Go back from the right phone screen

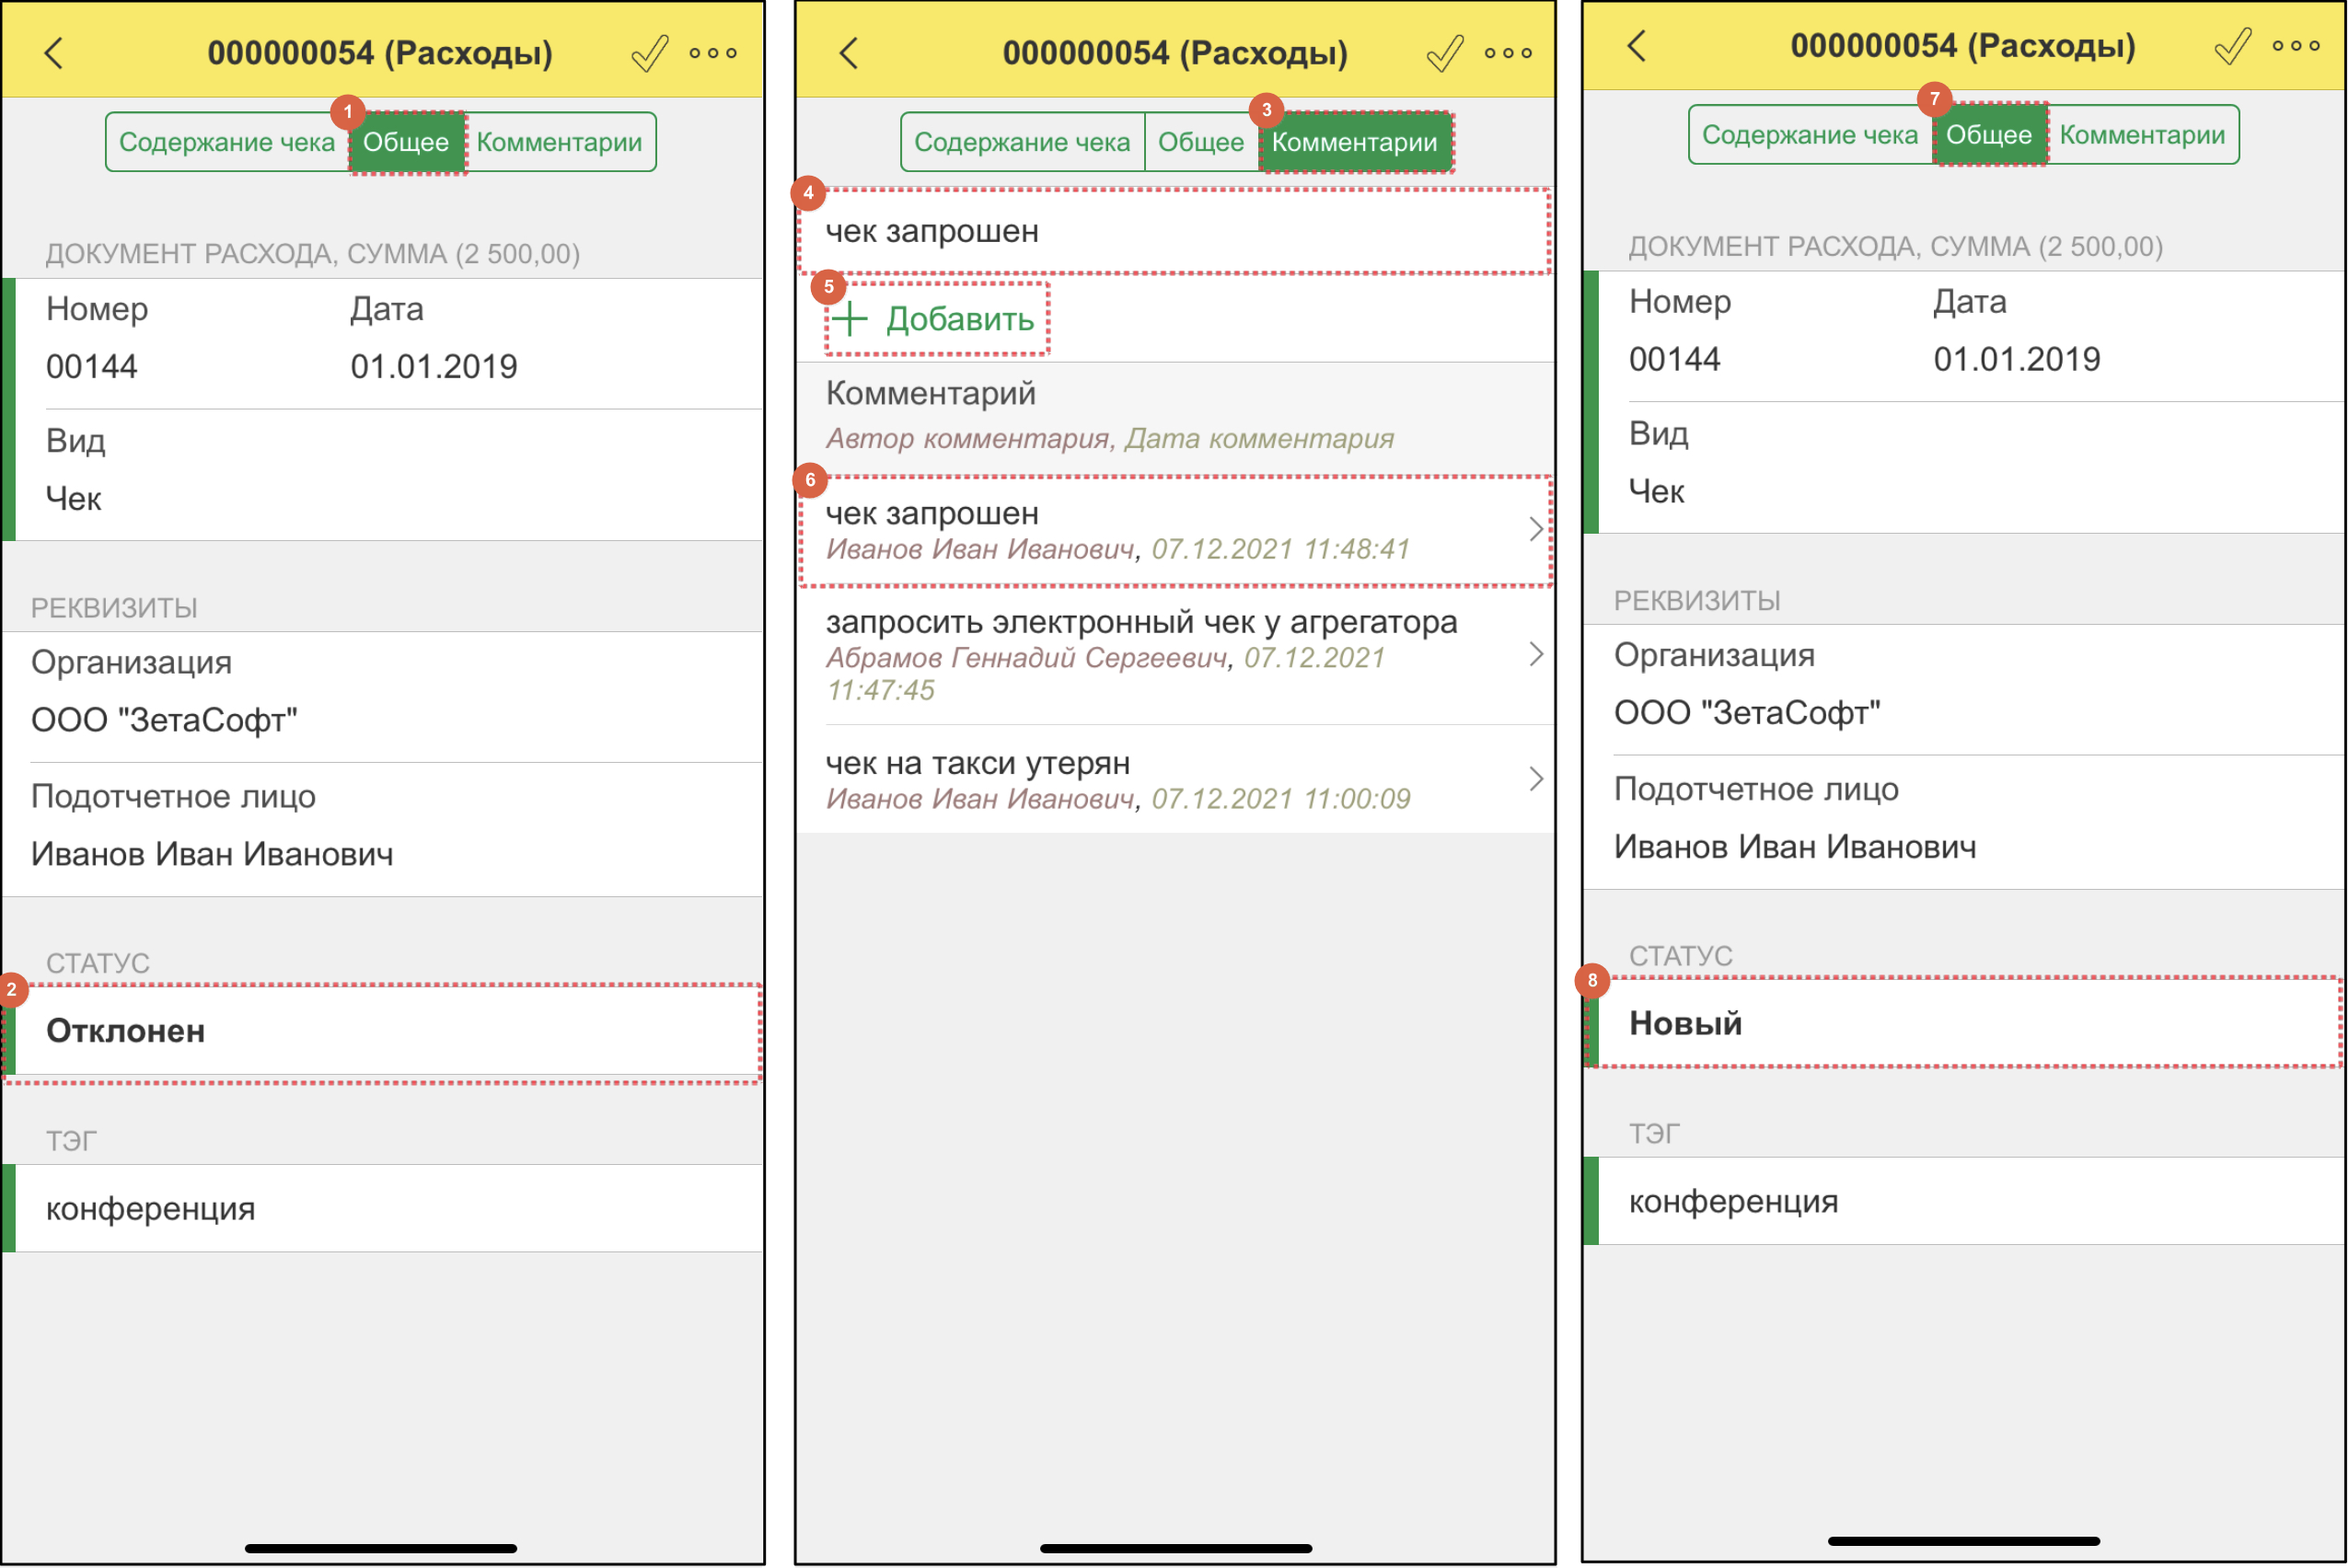[x=1637, y=46]
